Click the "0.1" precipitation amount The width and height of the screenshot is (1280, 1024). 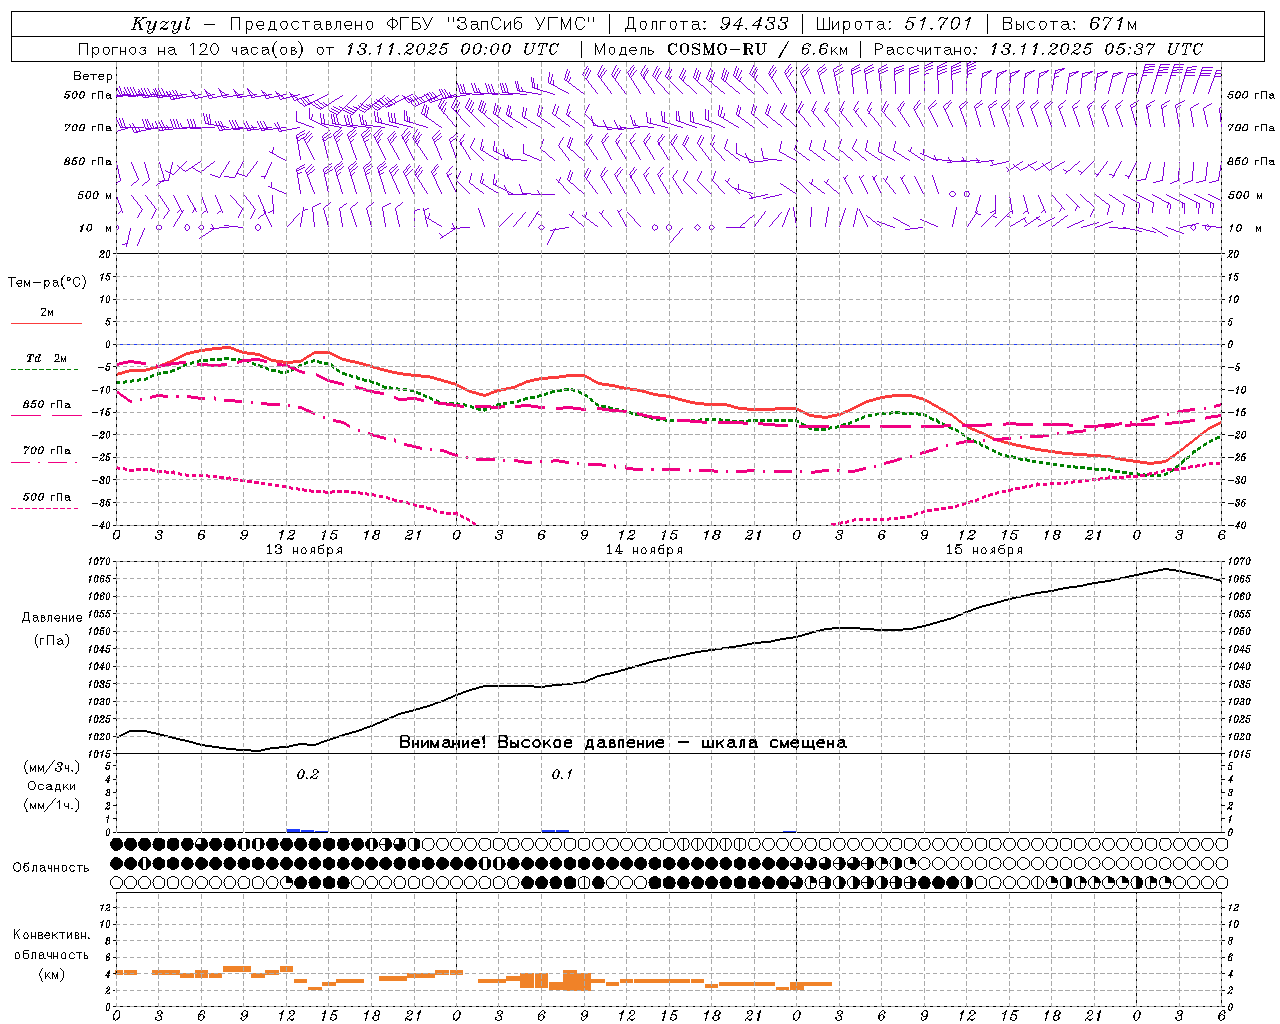(562, 774)
